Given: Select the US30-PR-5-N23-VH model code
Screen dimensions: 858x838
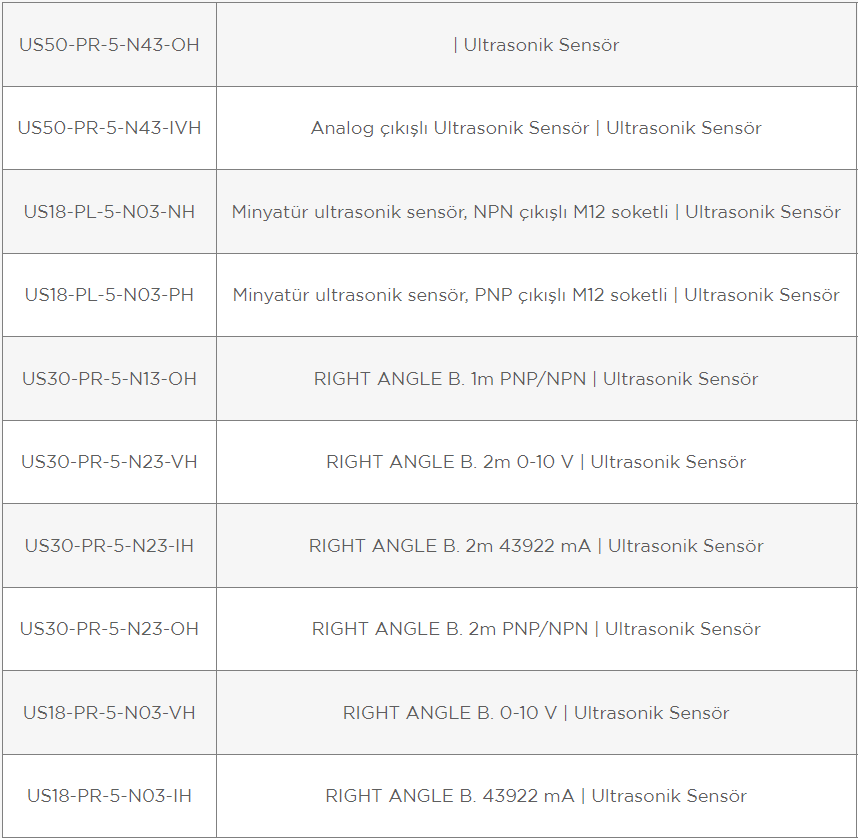Looking at the screenshot, I should point(109,462).
